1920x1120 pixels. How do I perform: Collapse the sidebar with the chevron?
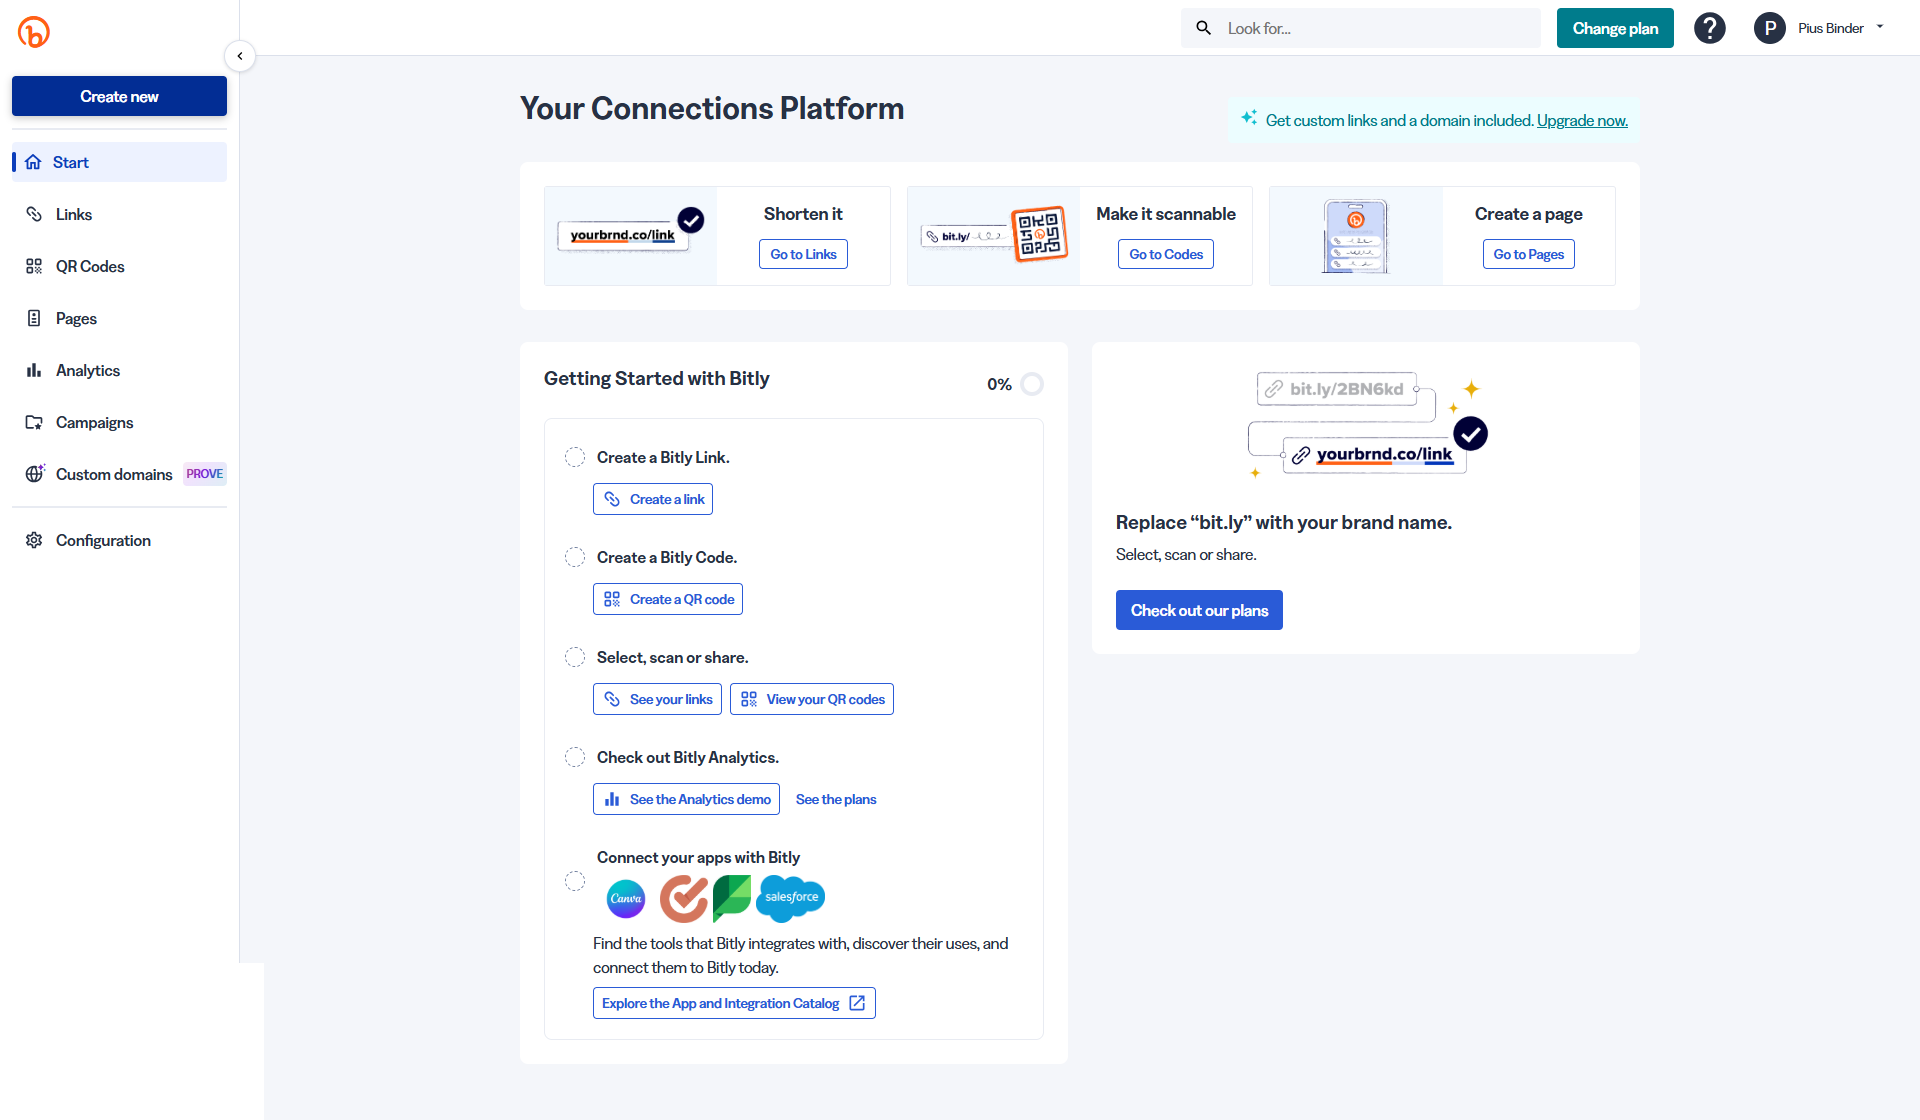(x=240, y=56)
